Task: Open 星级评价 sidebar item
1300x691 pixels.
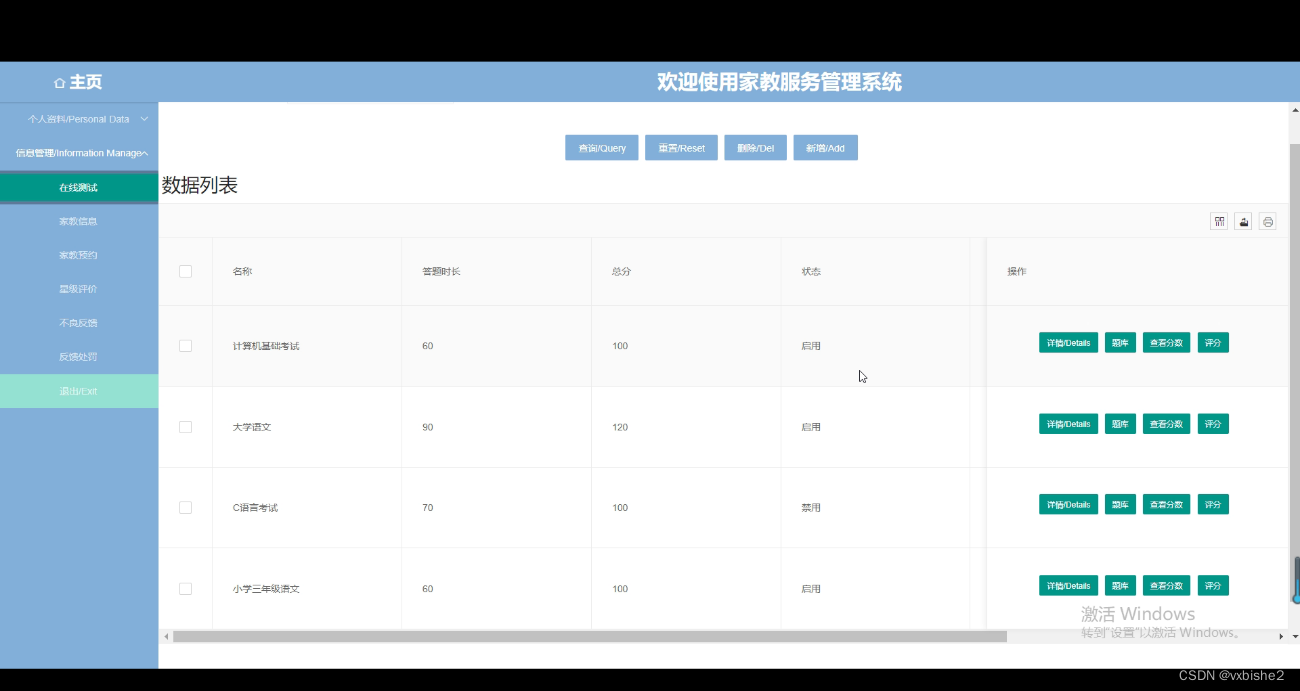Action: click(79, 289)
